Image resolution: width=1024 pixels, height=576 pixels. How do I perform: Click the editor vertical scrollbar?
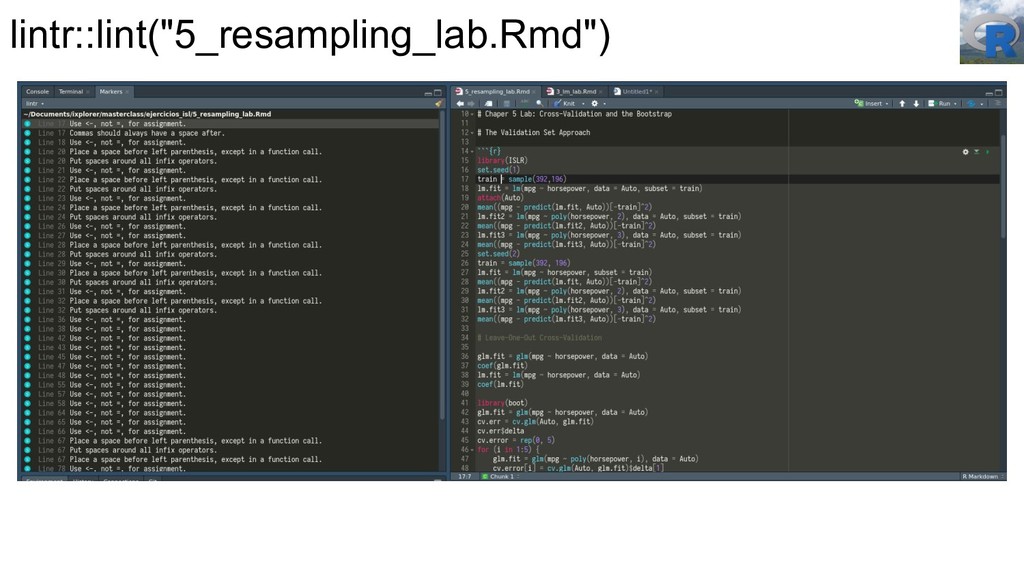[1003, 186]
